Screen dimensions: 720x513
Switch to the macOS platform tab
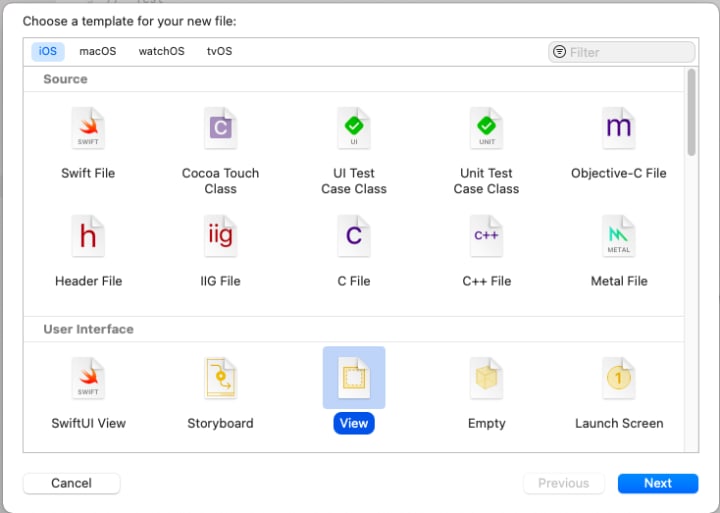coord(98,51)
